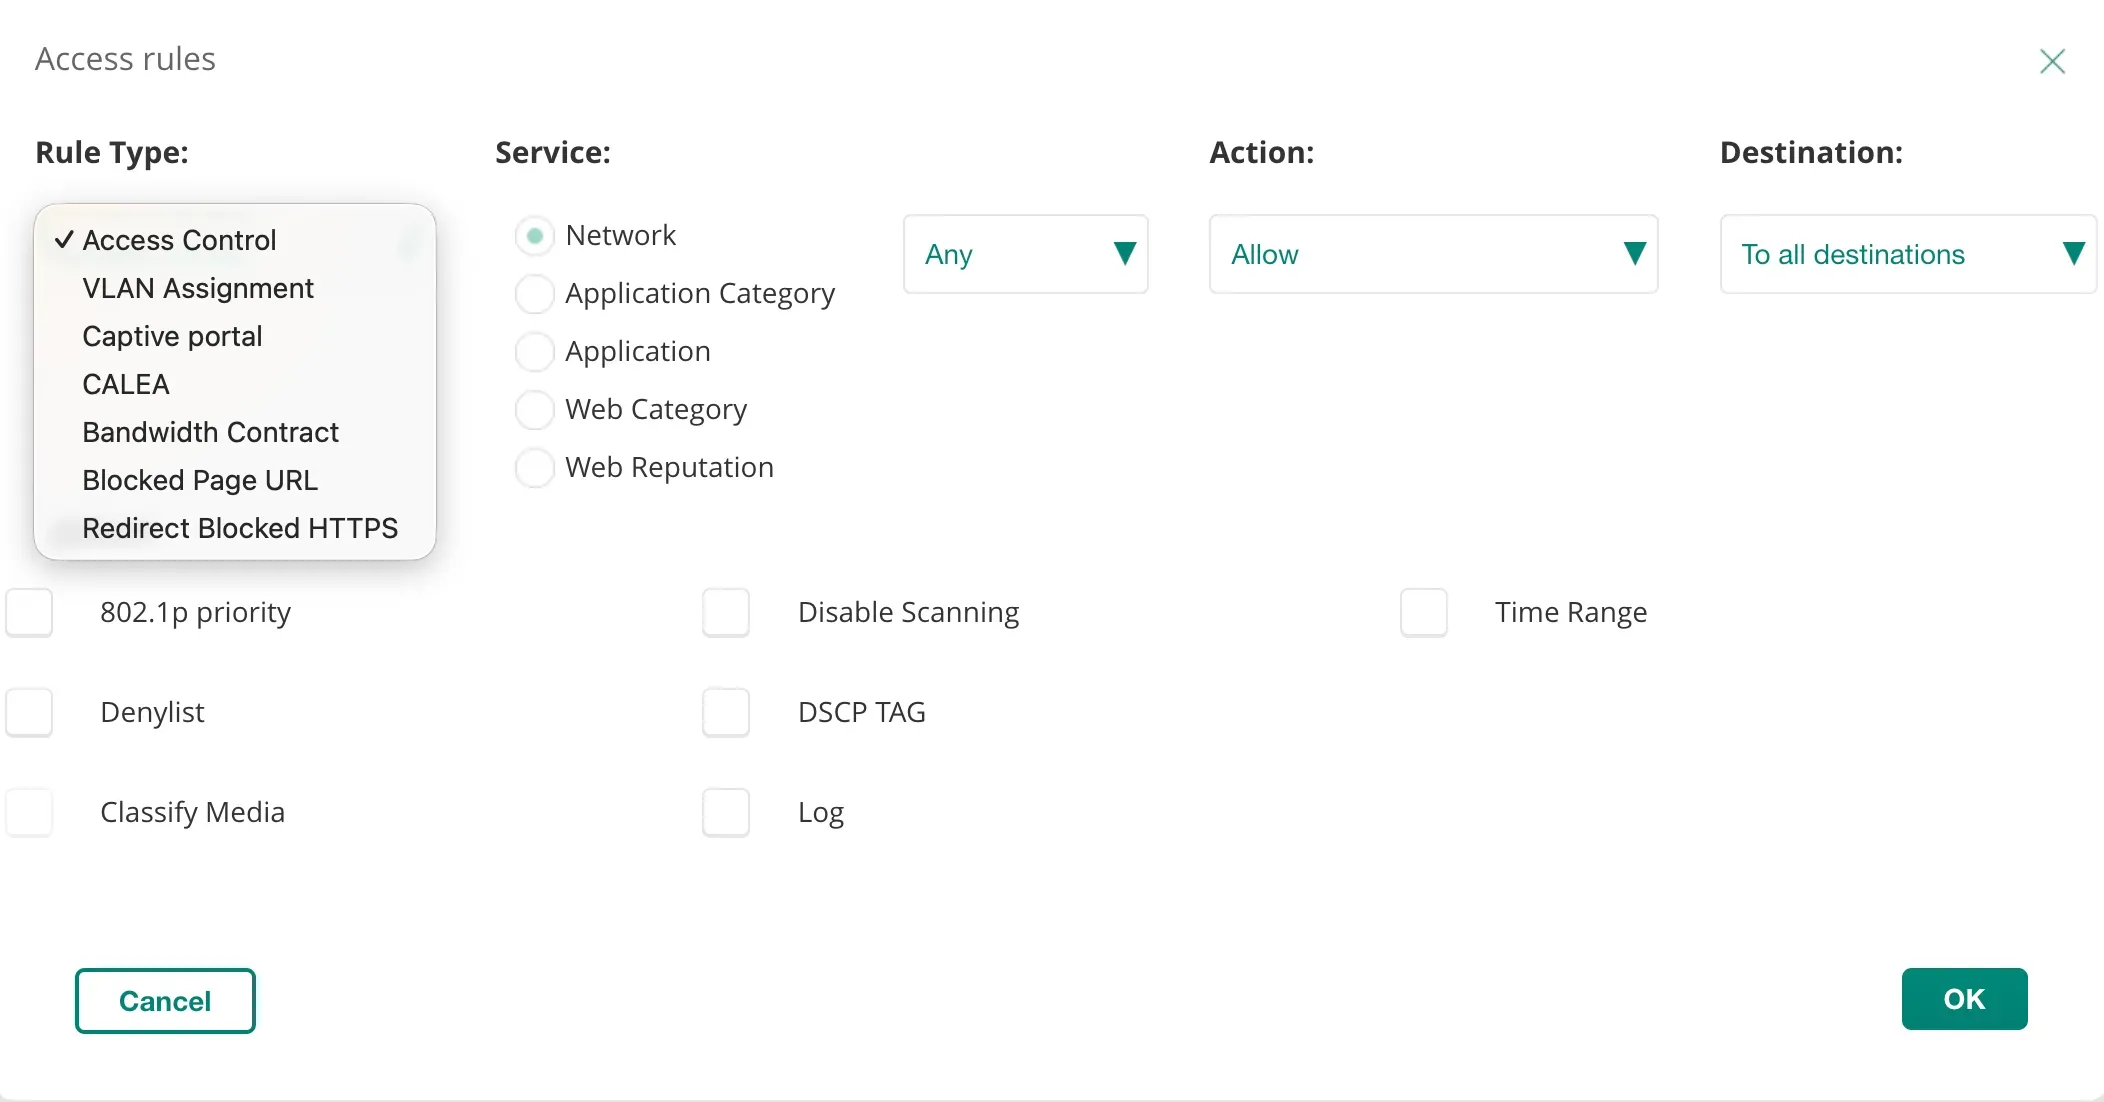
Task: Choose Blocked Page URL option
Action: [200, 480]
